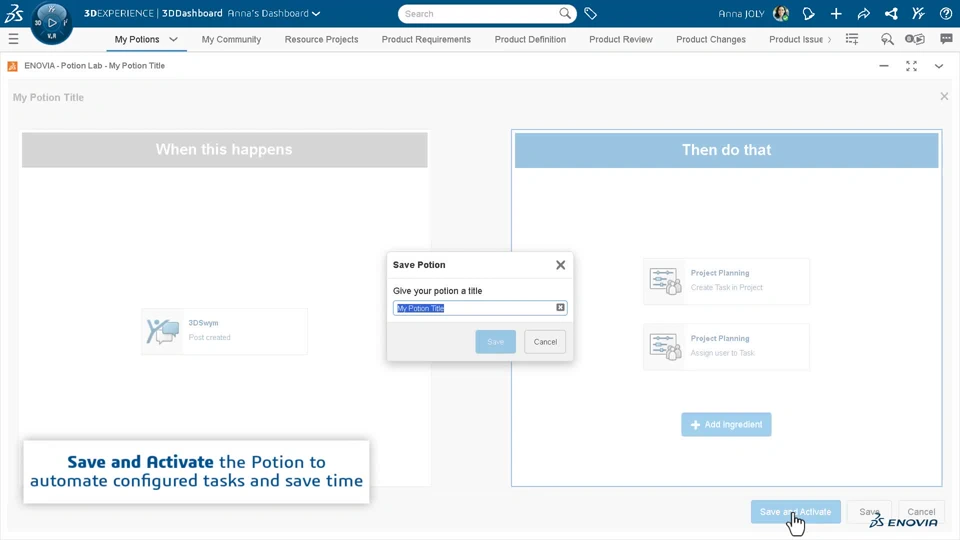960x540 pixels.
Task: Select the My Potions tab
Action: pyautogui.click(x=137, y=39)
